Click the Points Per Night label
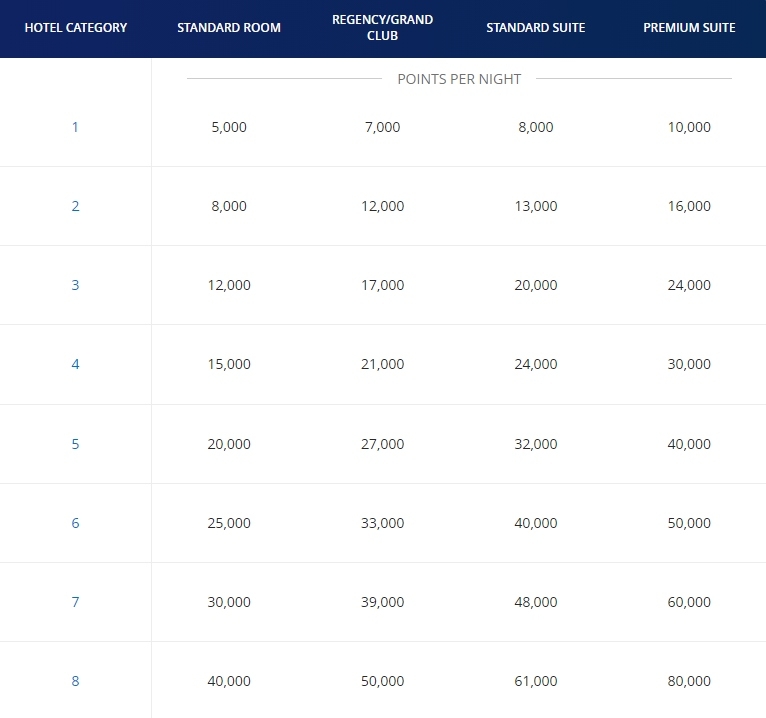 (459, 79)
